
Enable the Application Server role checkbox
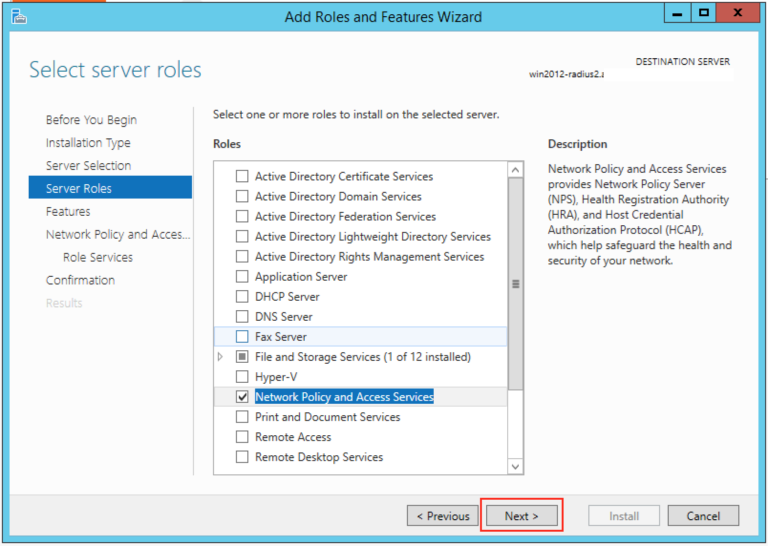(242, 277)
